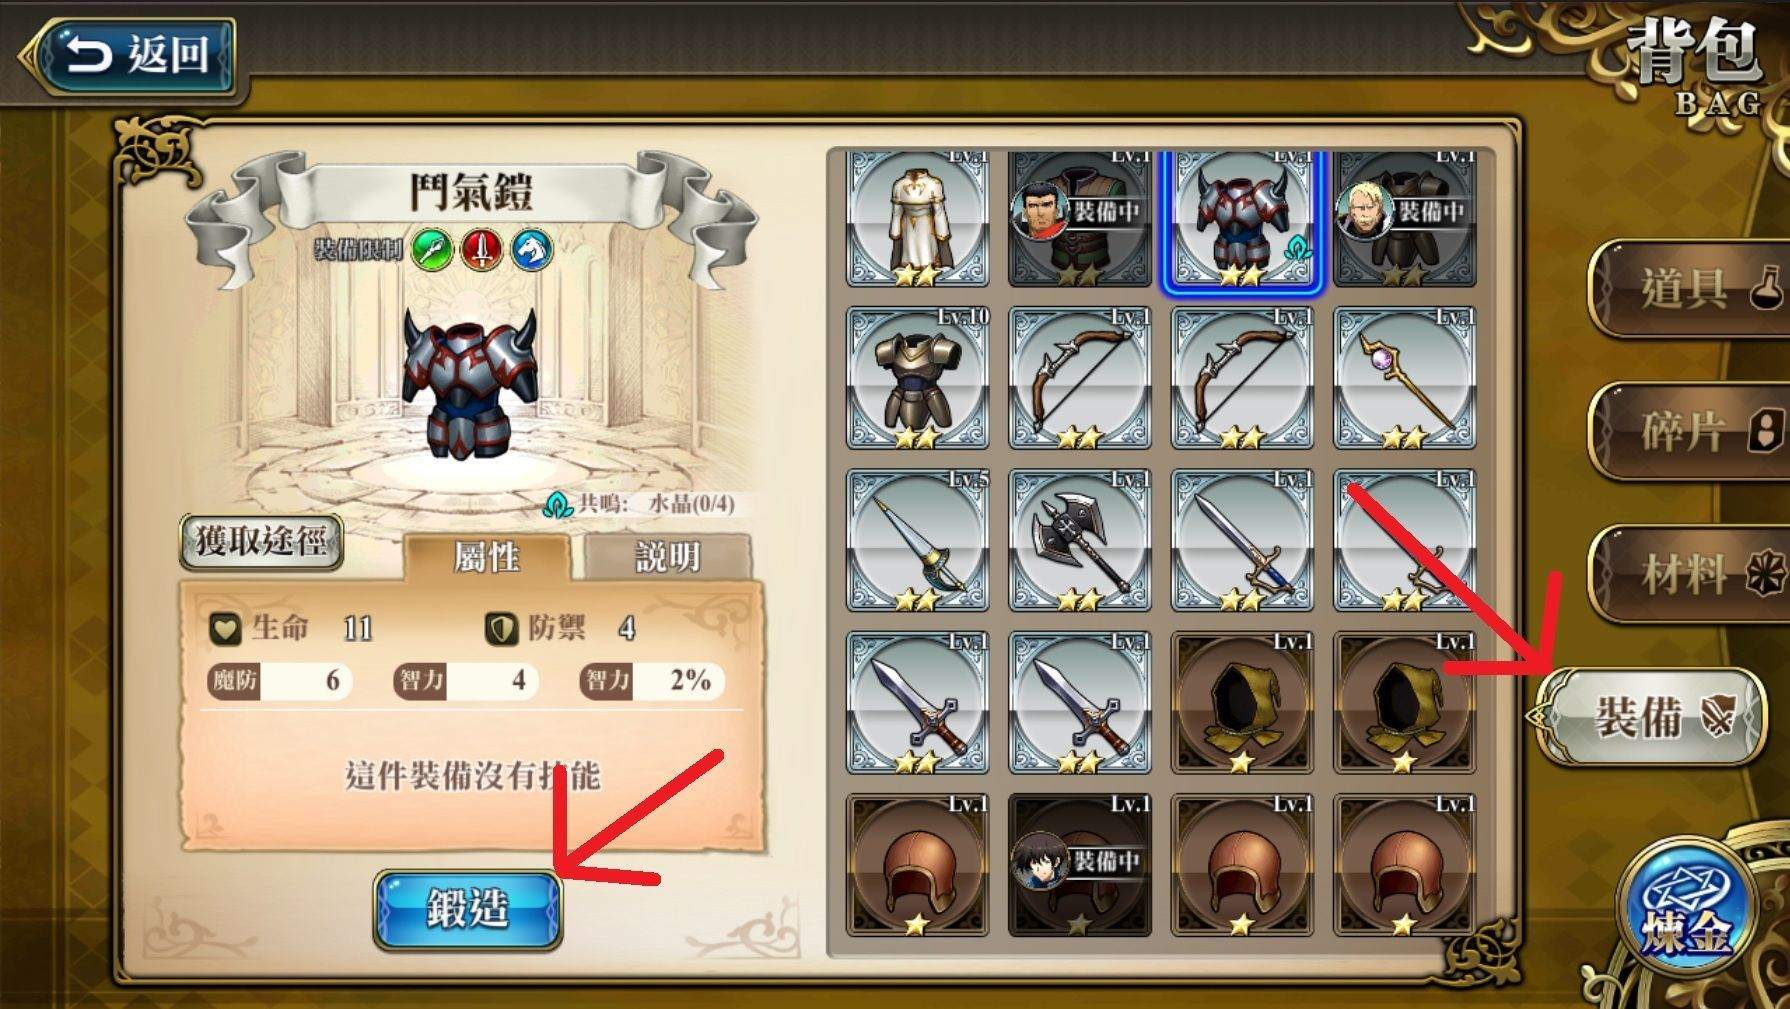Select the white robe equipment icon
Viewport: 1790px width, 1009px height.
[917, 218]
